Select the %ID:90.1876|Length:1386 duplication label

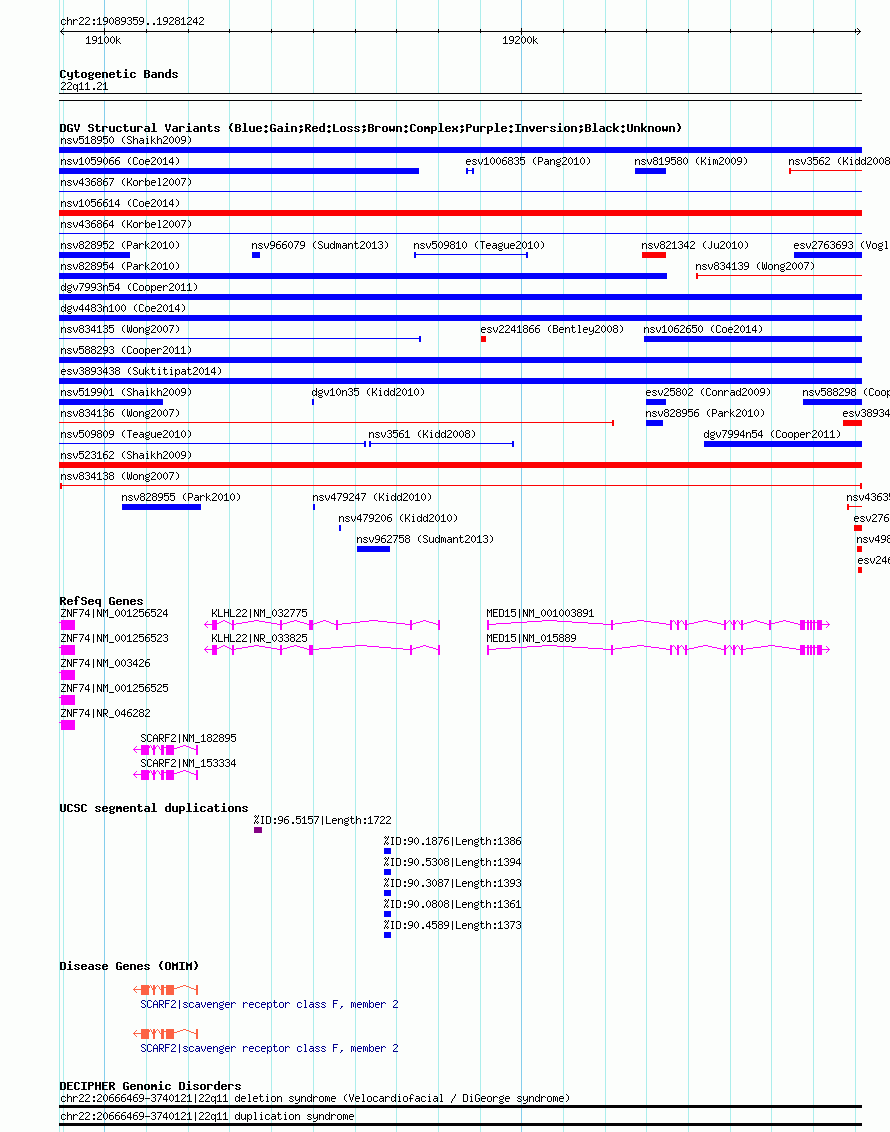(452, 841)
